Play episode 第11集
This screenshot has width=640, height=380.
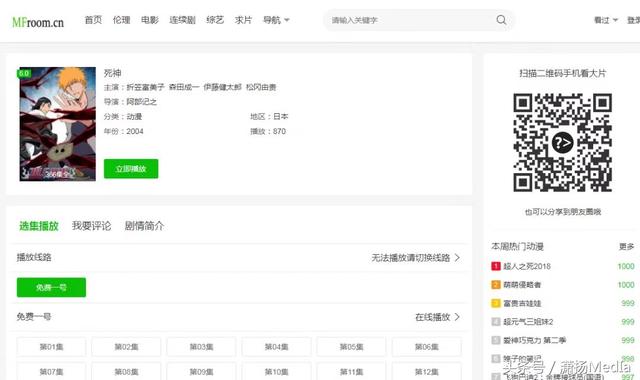tap(352, 372)
